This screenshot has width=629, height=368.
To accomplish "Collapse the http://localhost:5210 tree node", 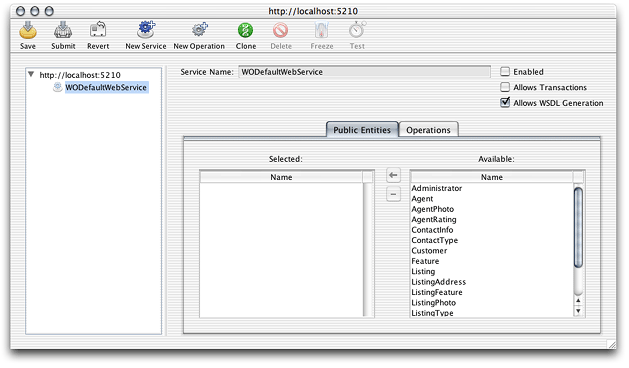I will click(x=31, y=74).
